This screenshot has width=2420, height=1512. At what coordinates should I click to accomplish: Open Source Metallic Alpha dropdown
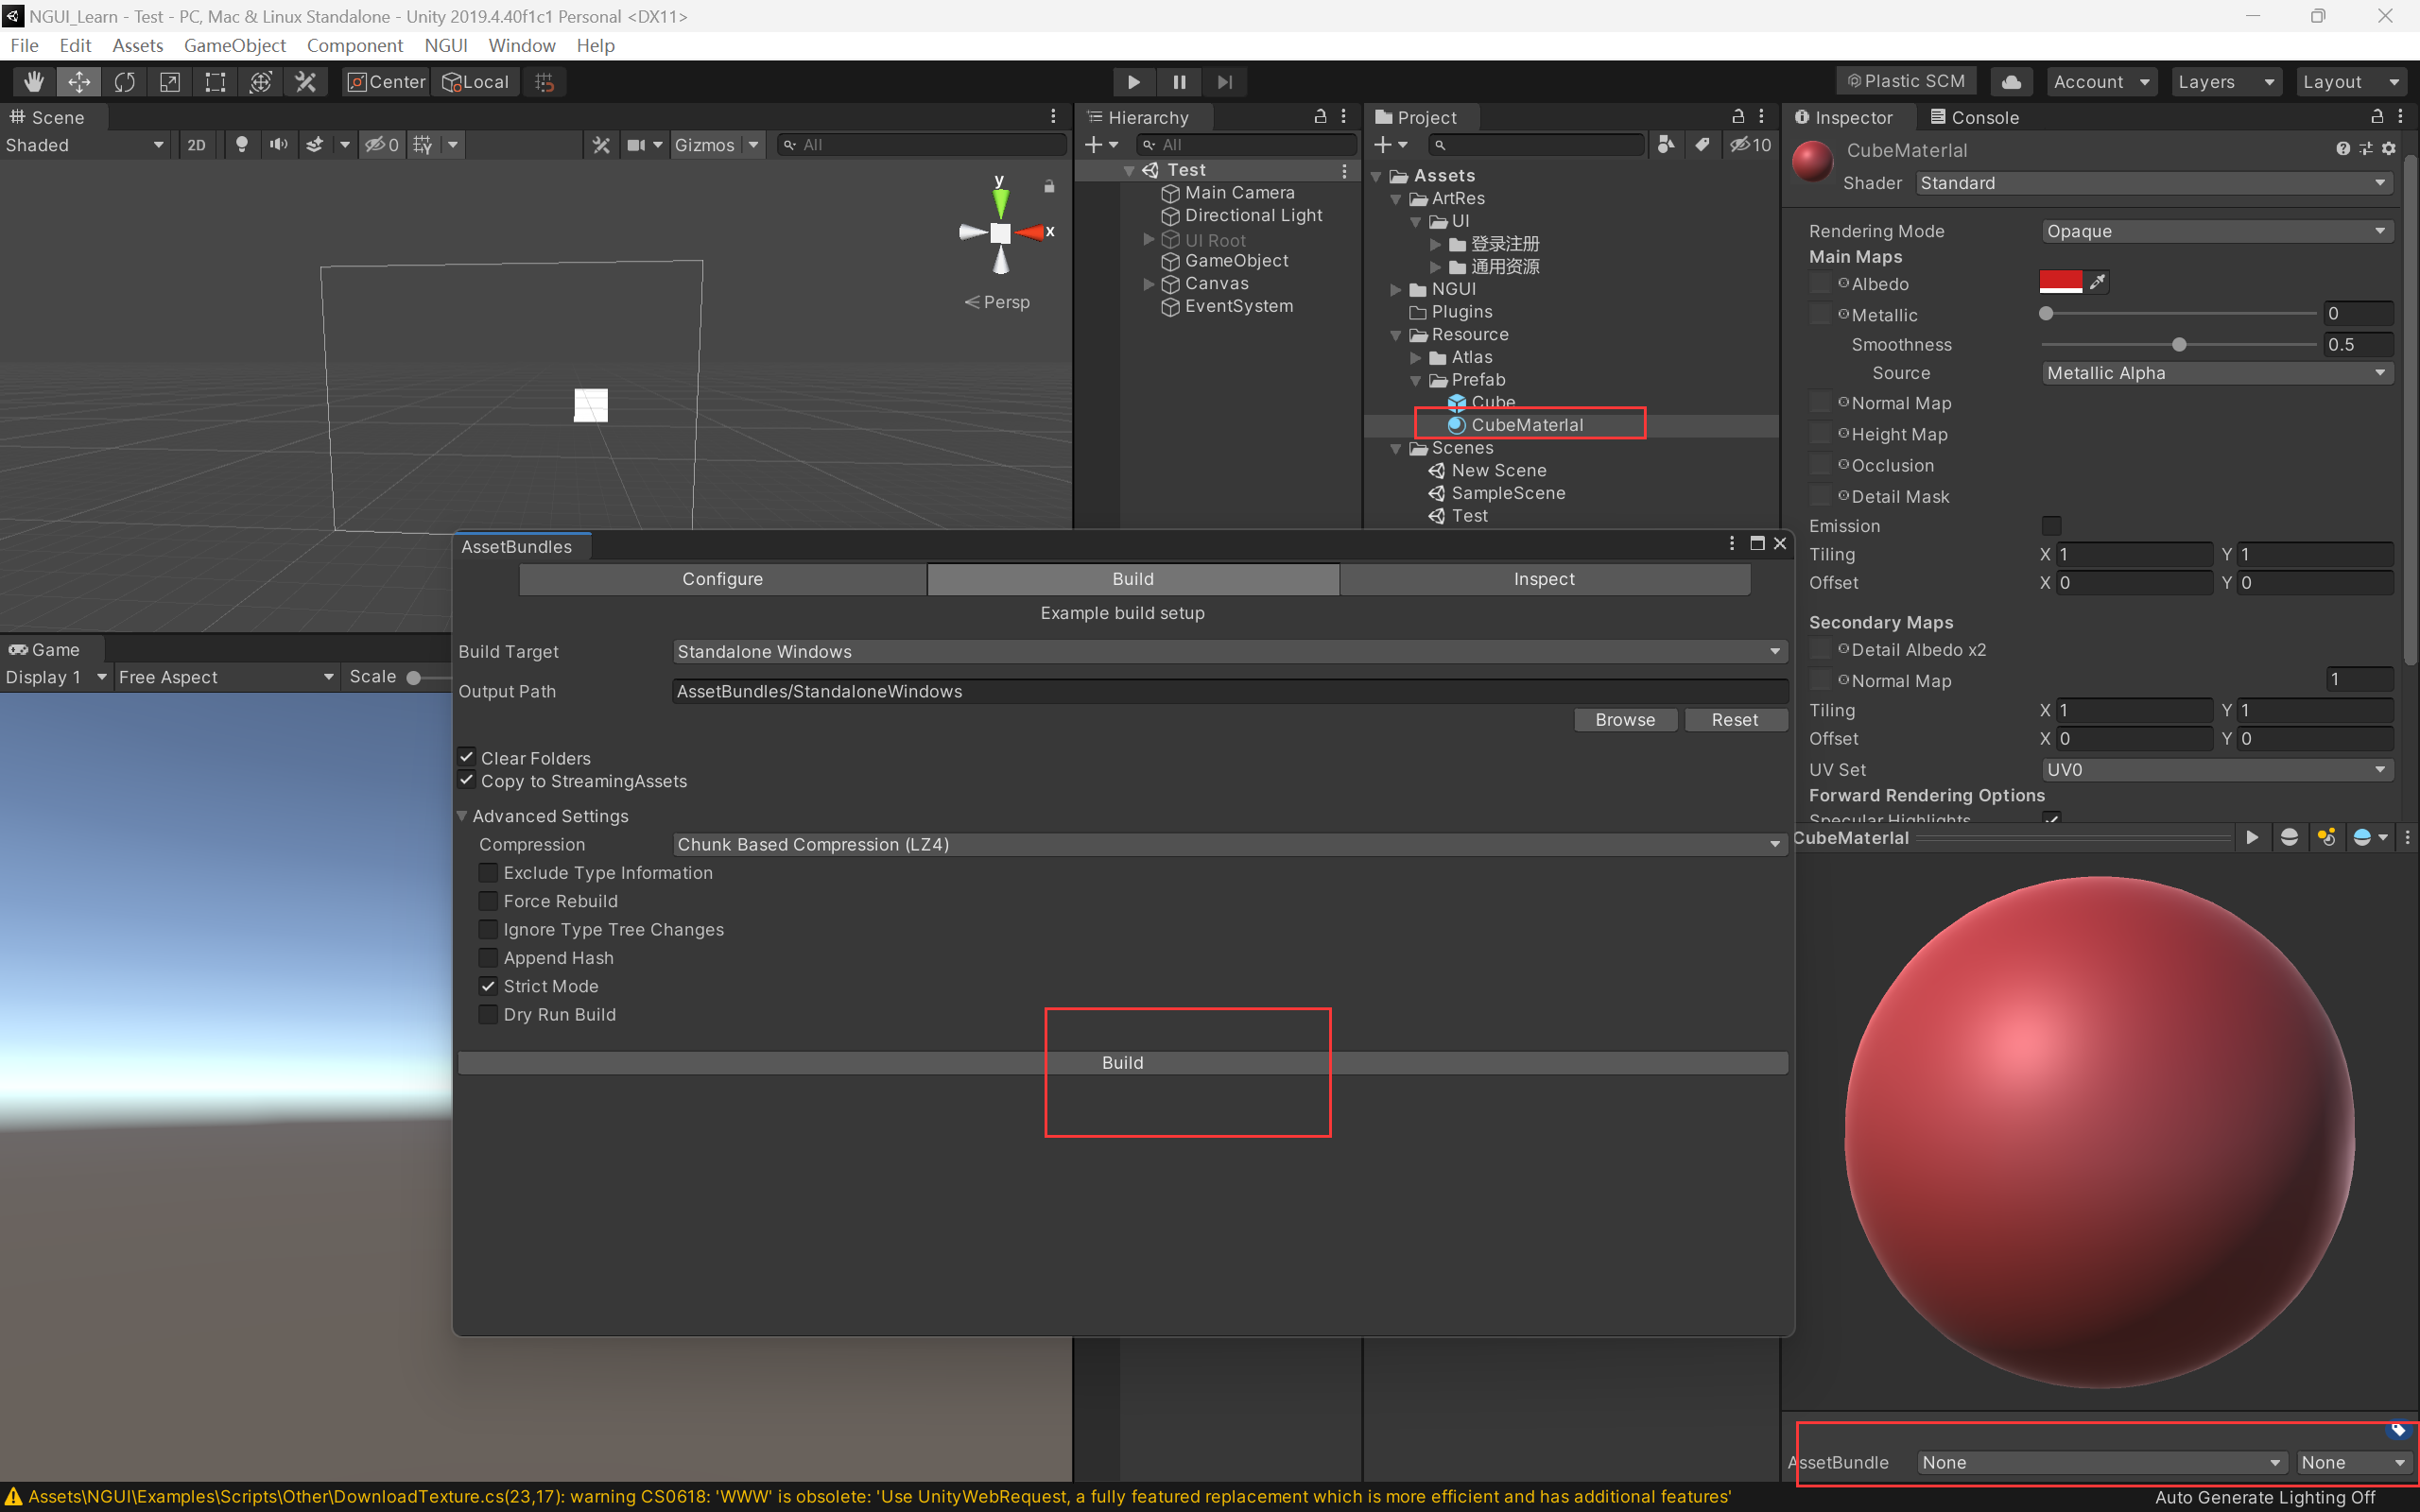2217,373
